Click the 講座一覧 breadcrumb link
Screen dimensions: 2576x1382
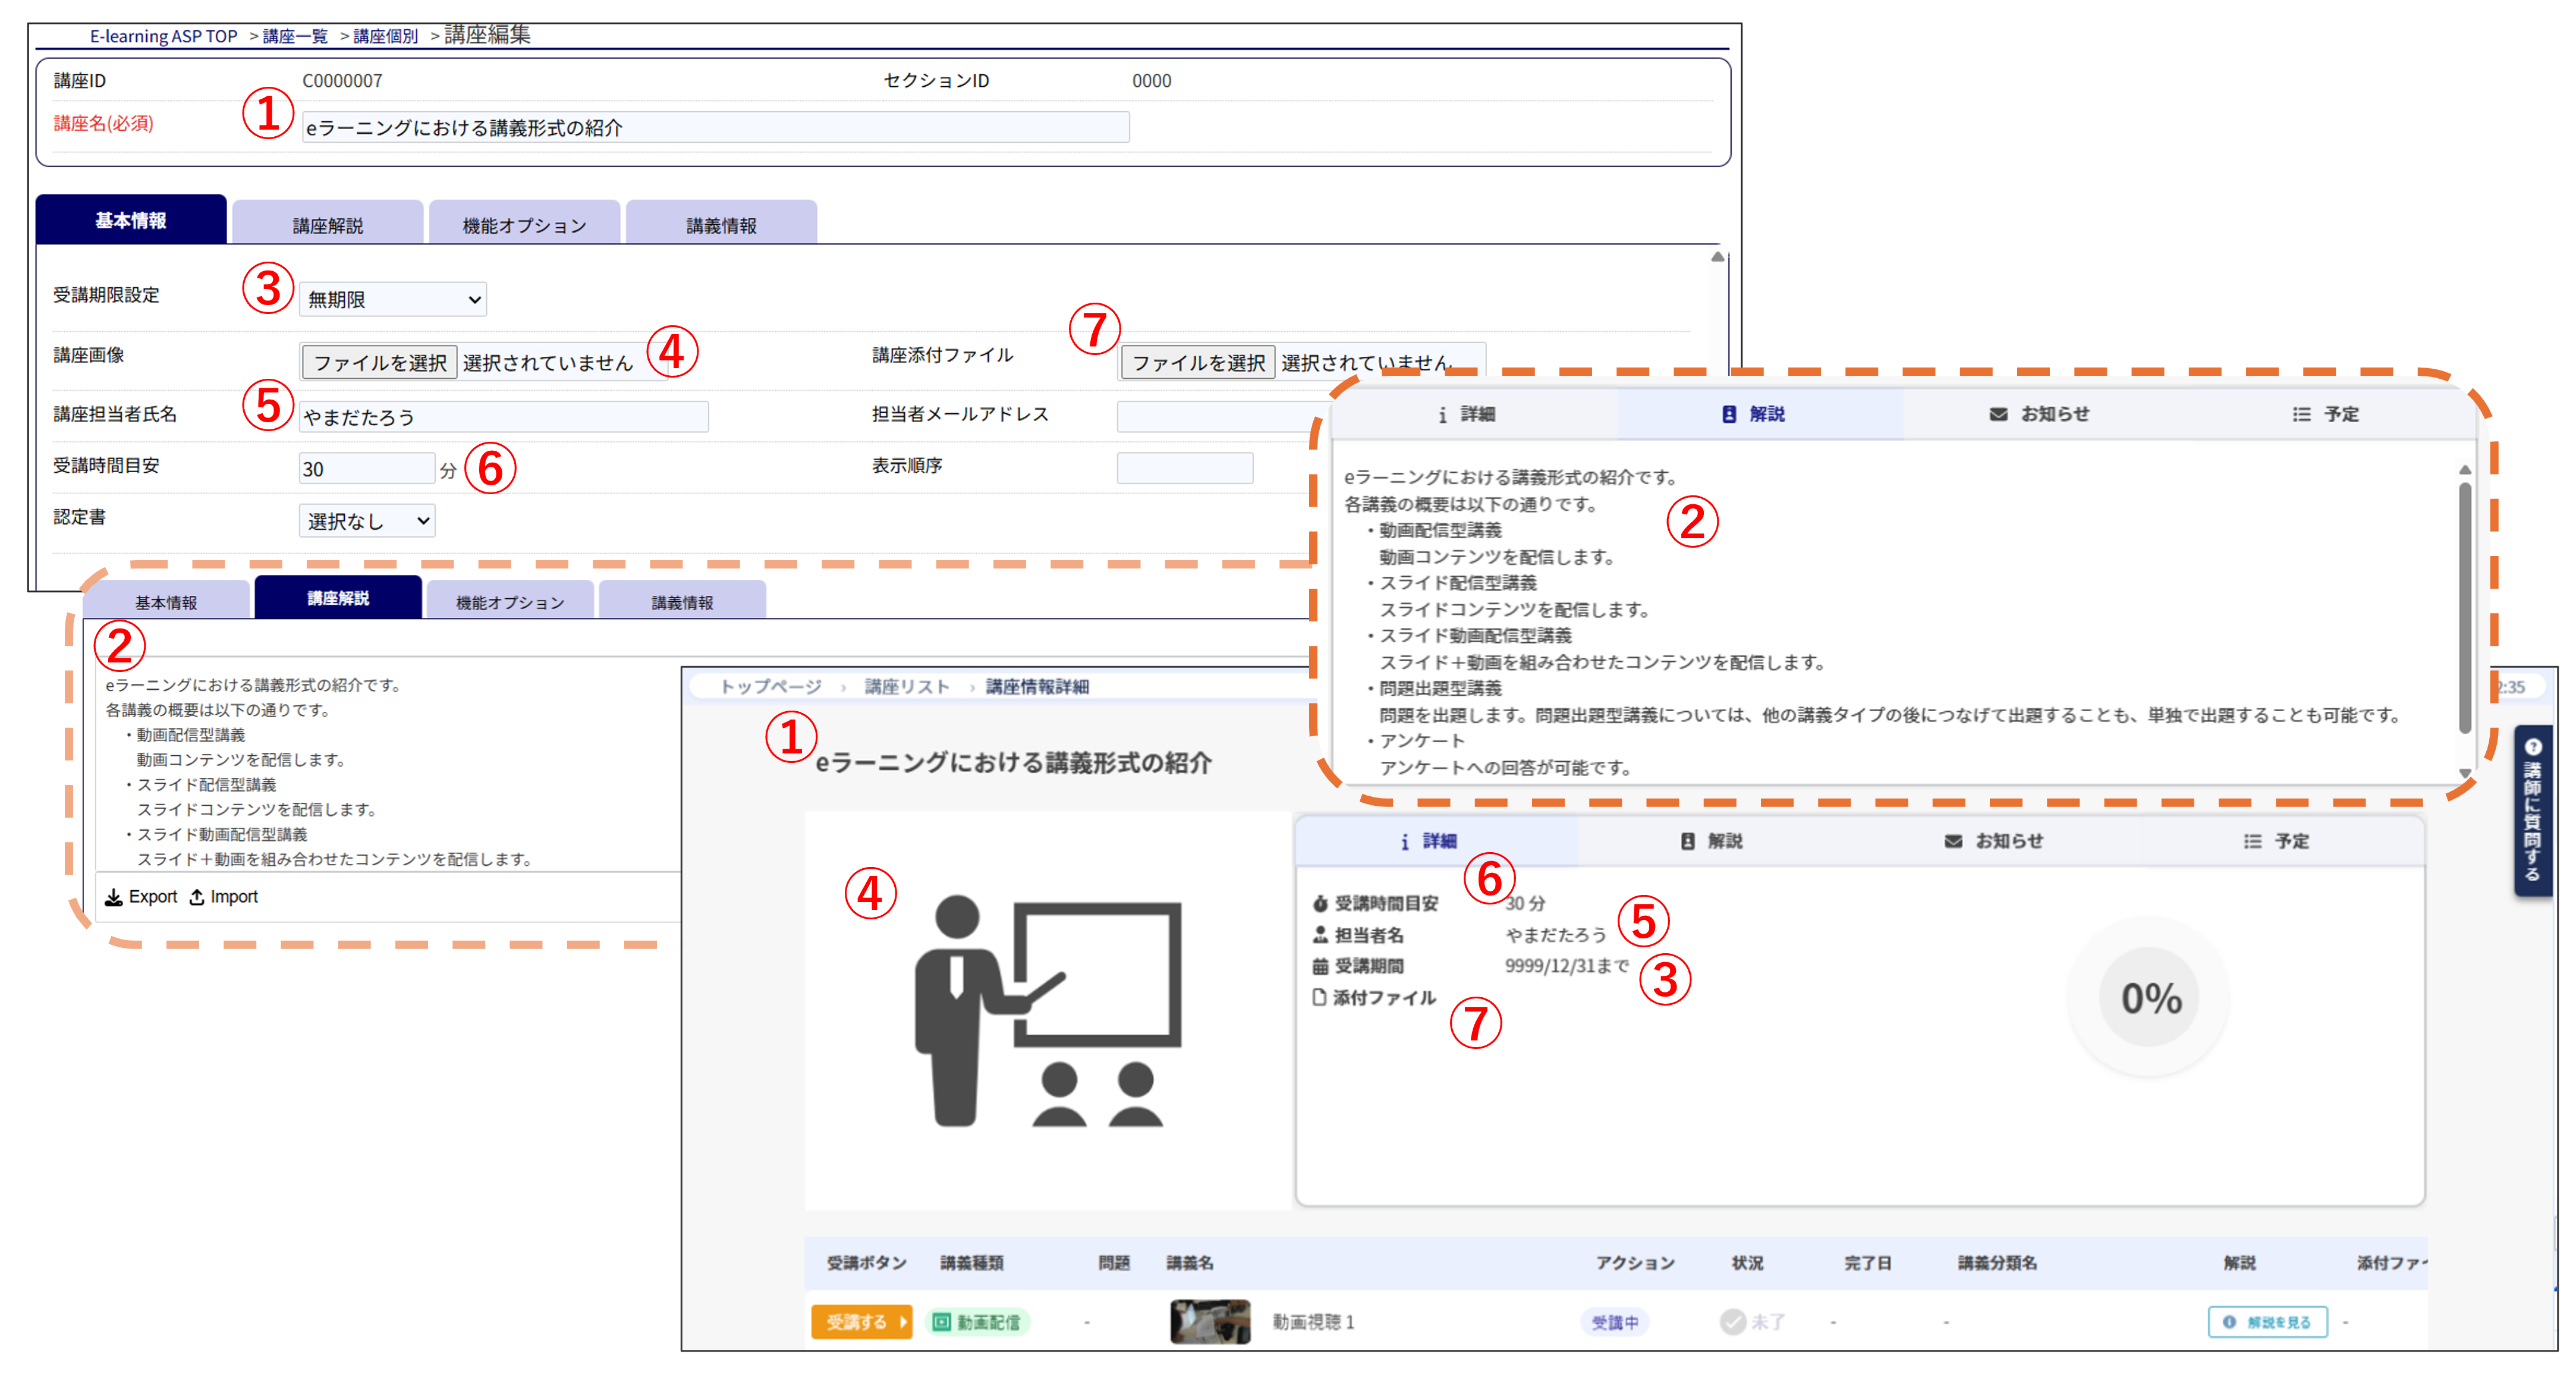tap(295, 36)
